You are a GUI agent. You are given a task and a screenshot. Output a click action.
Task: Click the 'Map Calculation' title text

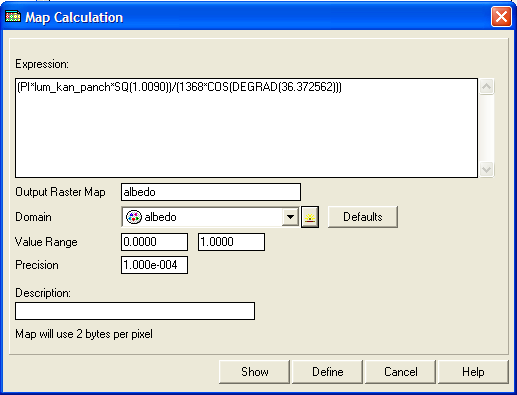(x=74, y=17)
